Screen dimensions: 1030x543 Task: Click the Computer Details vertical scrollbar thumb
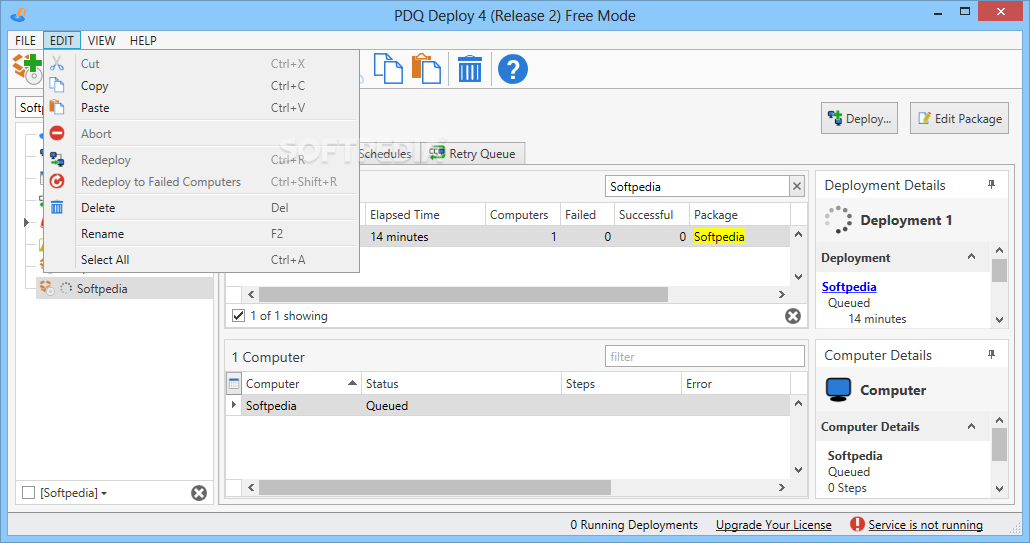(x=999, y=445)
